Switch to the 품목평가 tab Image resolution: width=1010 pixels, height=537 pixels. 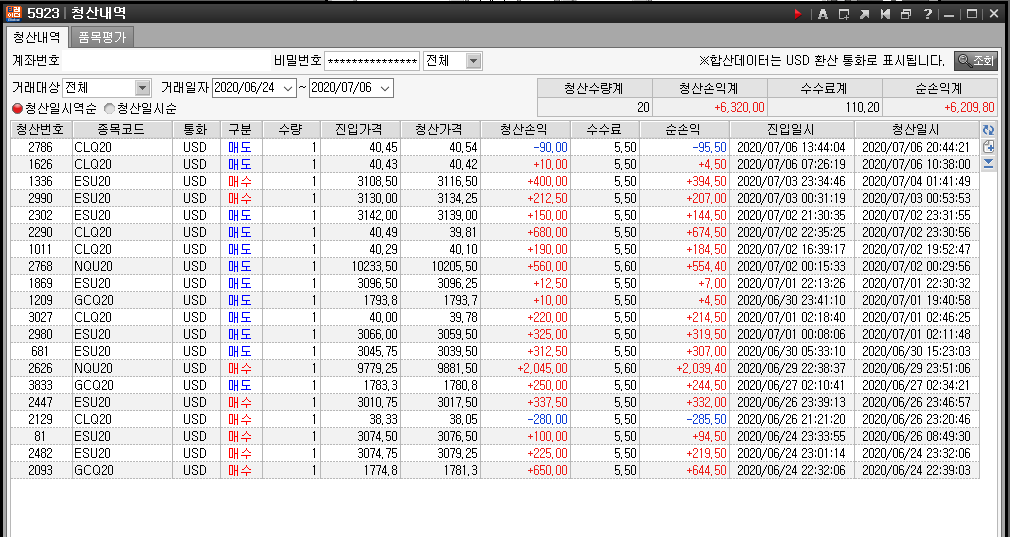point(103,37)
